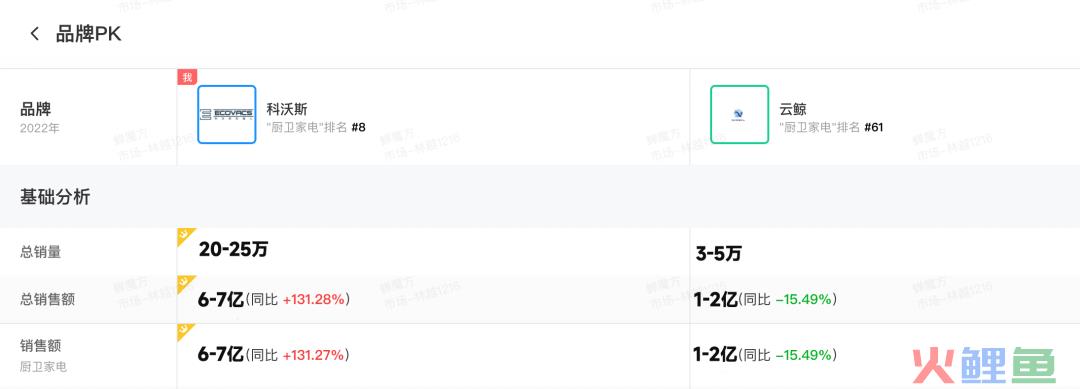The height and width of the screenshot is (389, 1080).
Task: Click the #8 ranking for 科沃斯
Action: (358, 127)
